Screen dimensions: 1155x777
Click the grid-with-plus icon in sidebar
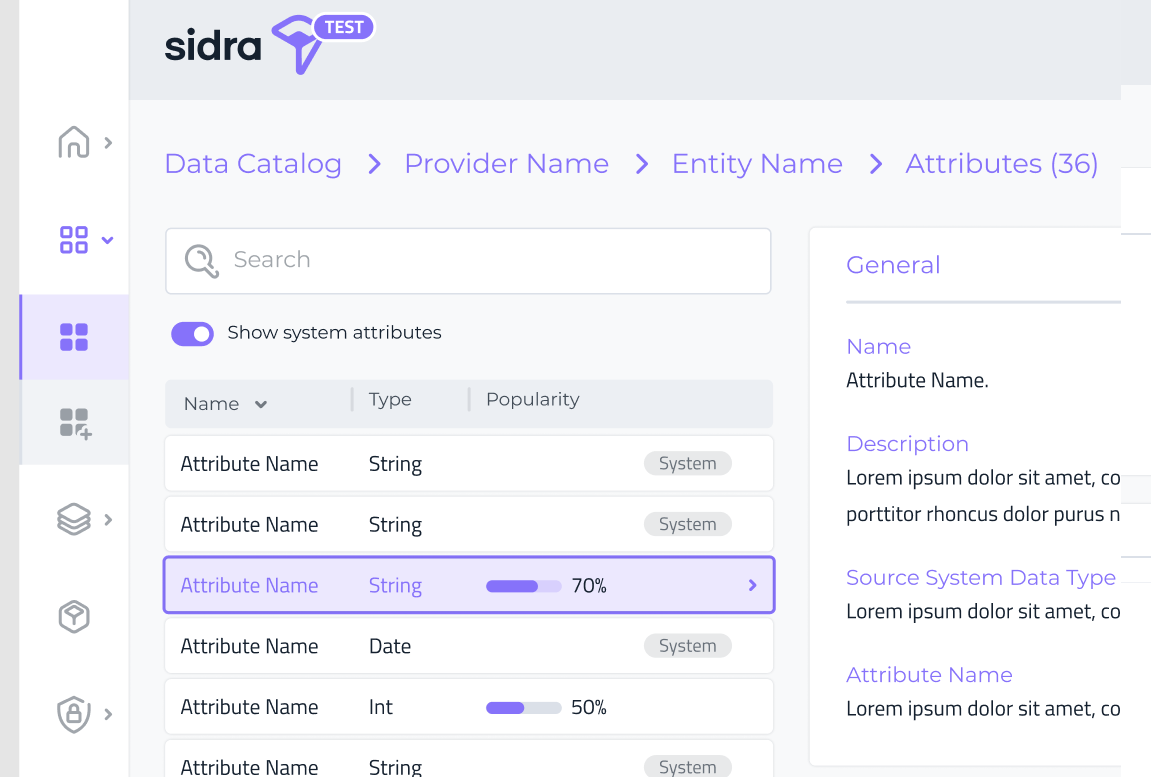75,422
